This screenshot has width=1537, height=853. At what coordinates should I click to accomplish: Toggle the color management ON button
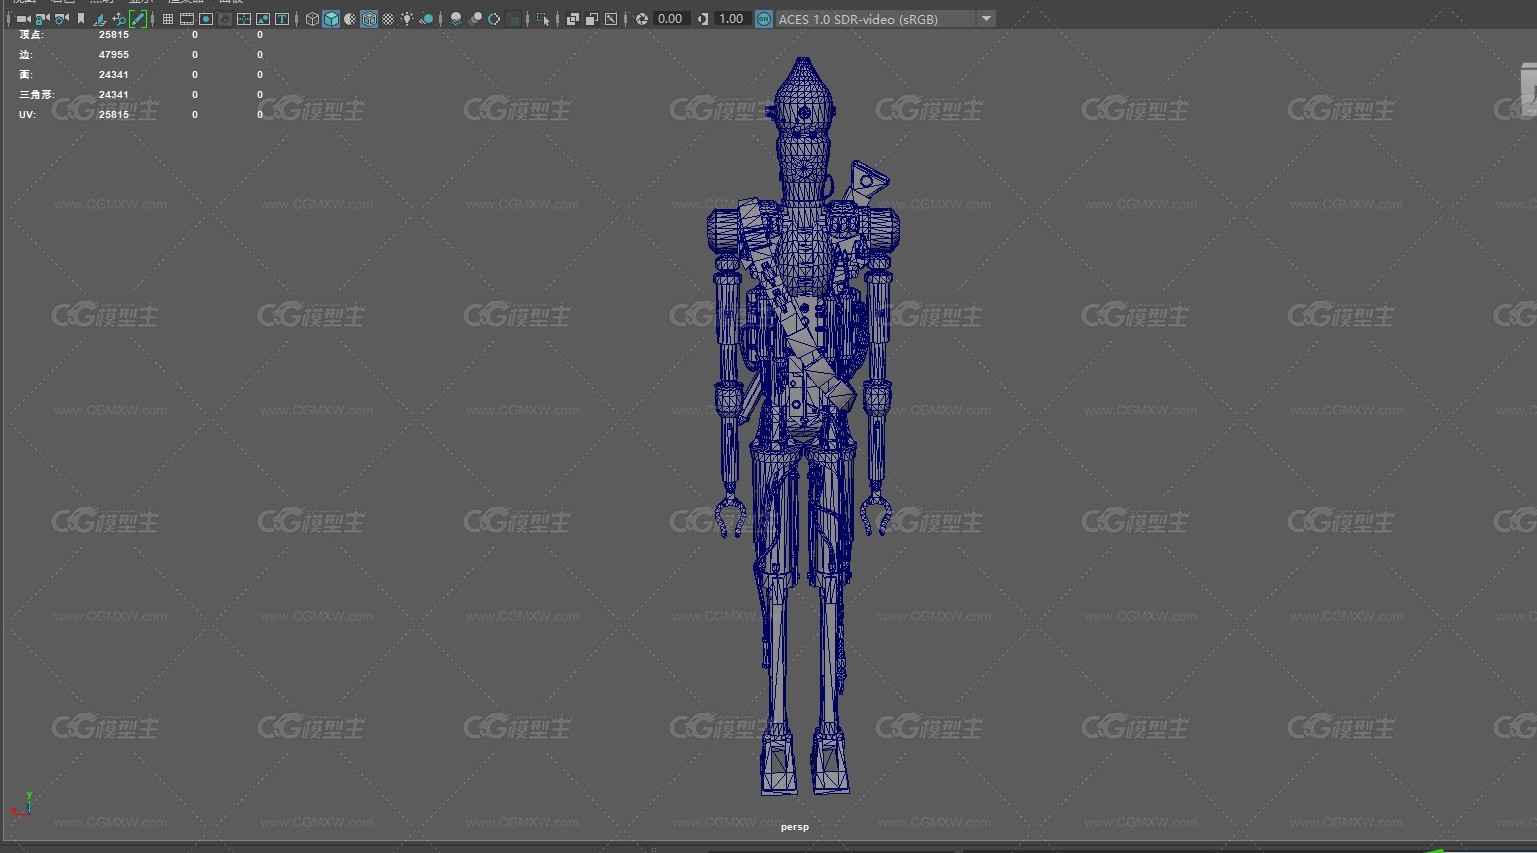pyautogui.click(x=764, y=19)
